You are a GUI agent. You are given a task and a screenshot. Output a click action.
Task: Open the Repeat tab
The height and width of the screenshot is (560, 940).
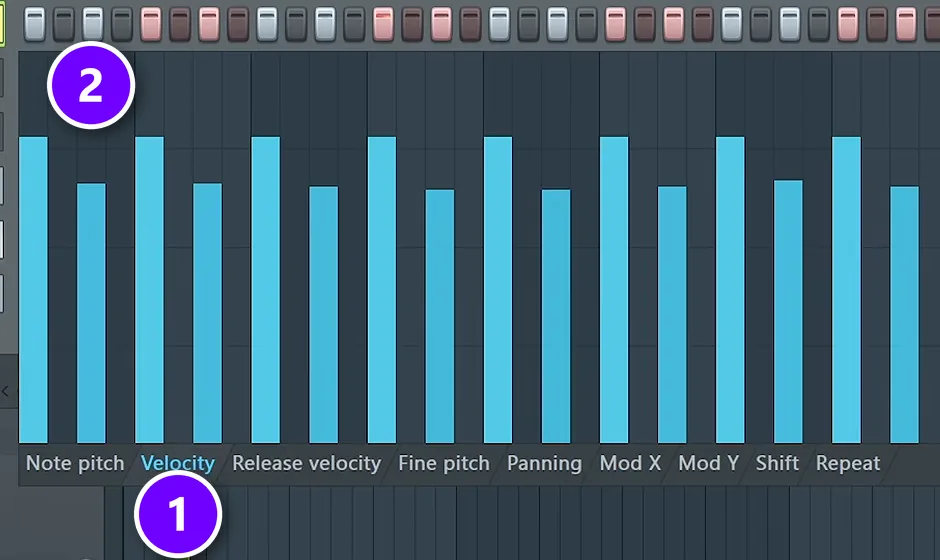848,463
